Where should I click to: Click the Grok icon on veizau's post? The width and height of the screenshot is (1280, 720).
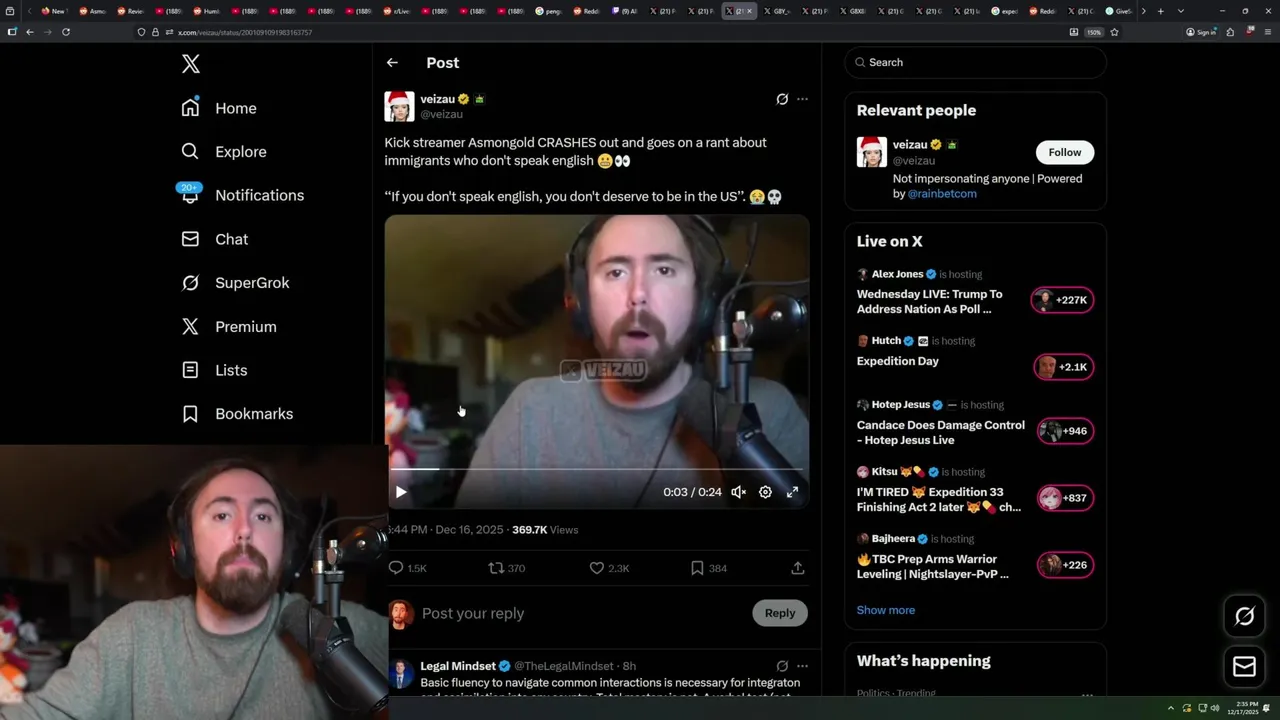click(782, 99)
